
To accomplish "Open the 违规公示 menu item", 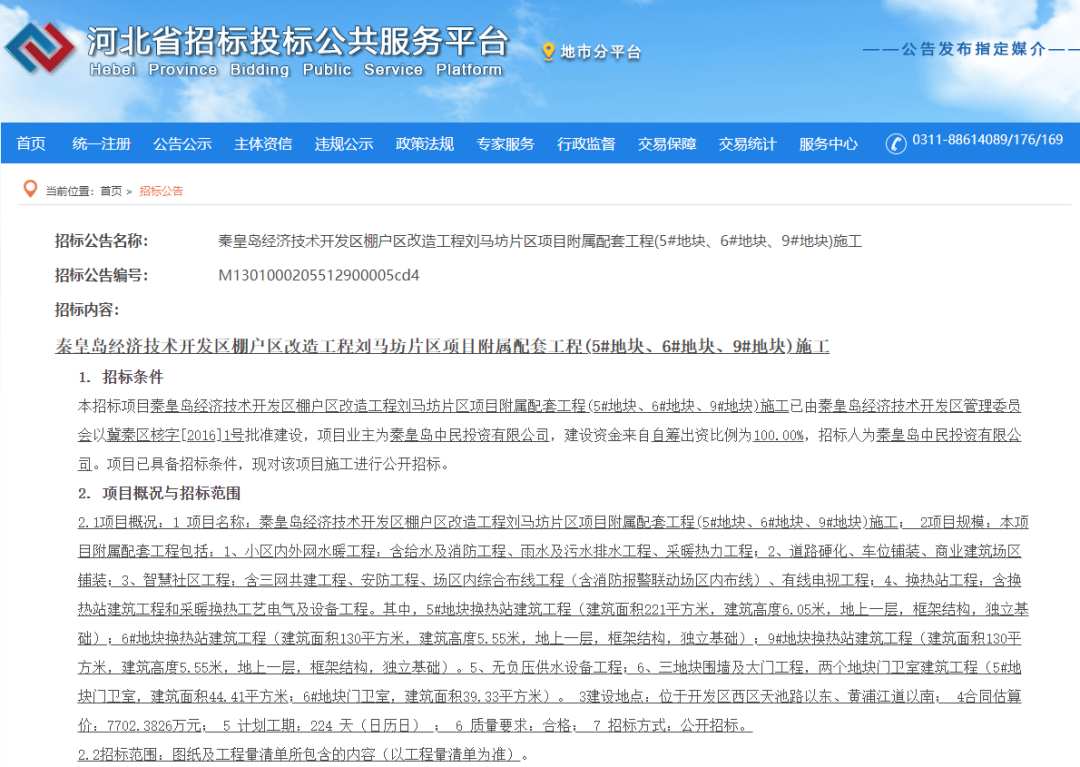I will 344,144.
